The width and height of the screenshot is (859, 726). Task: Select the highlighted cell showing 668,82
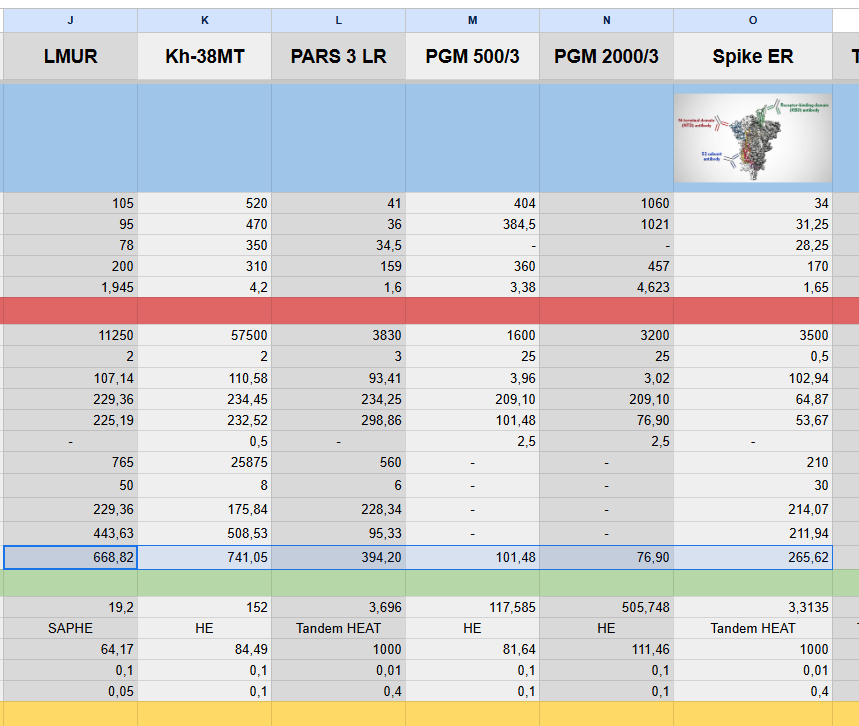(70, 558)
